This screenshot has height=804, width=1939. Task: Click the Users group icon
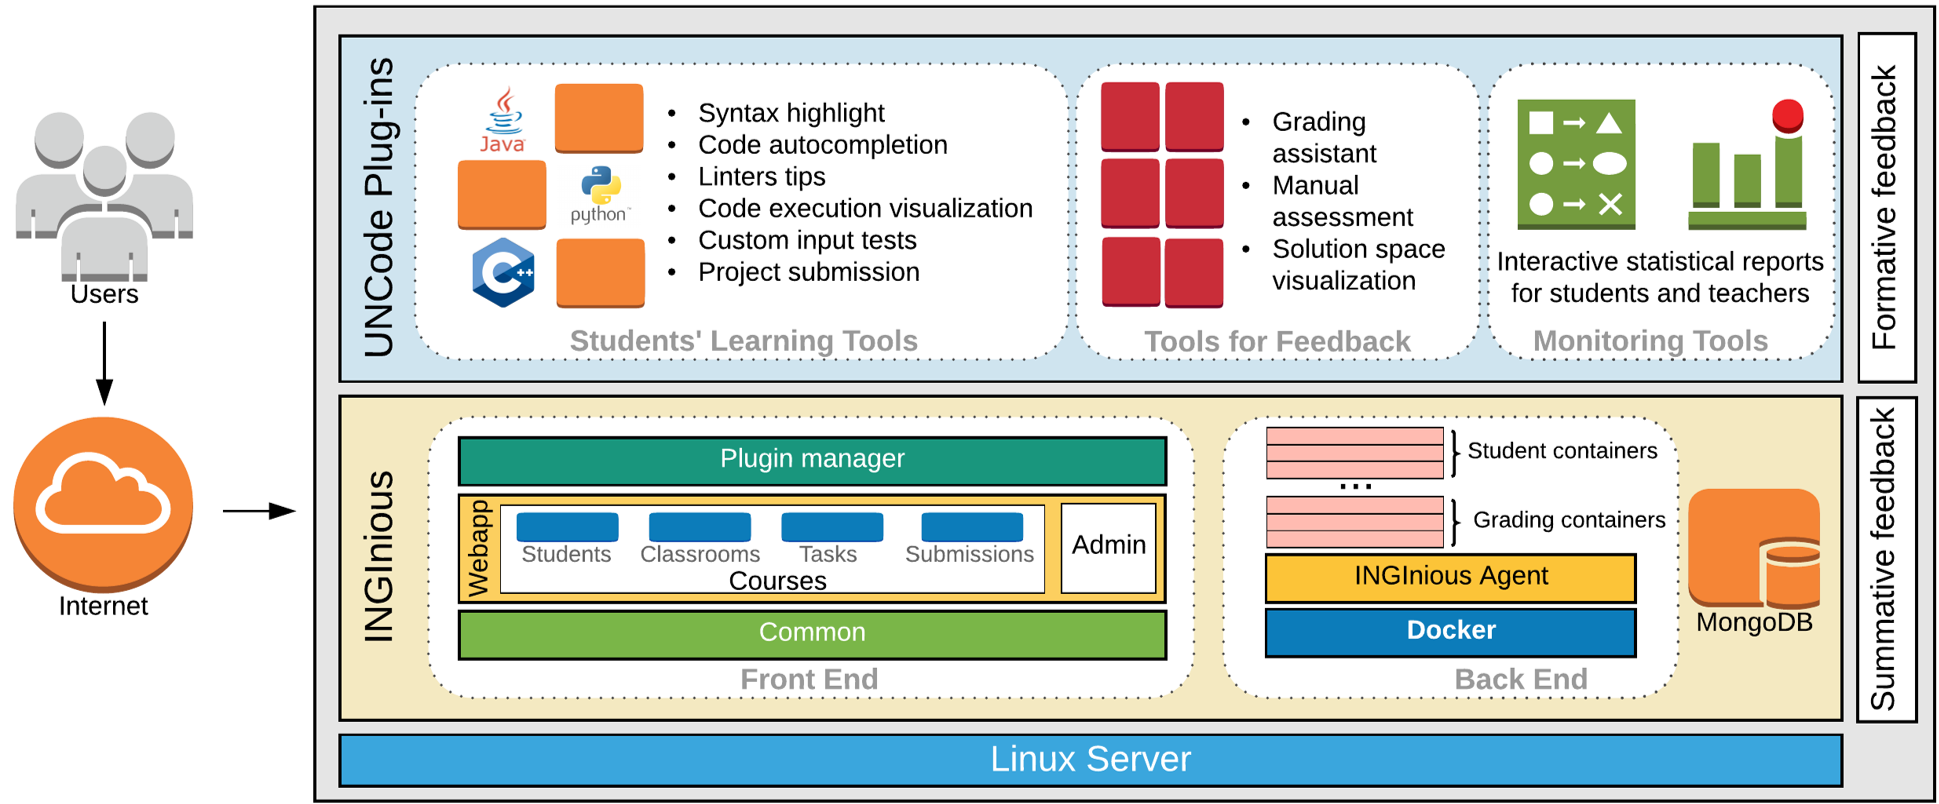pyautogui.click(x=104, y=195)
